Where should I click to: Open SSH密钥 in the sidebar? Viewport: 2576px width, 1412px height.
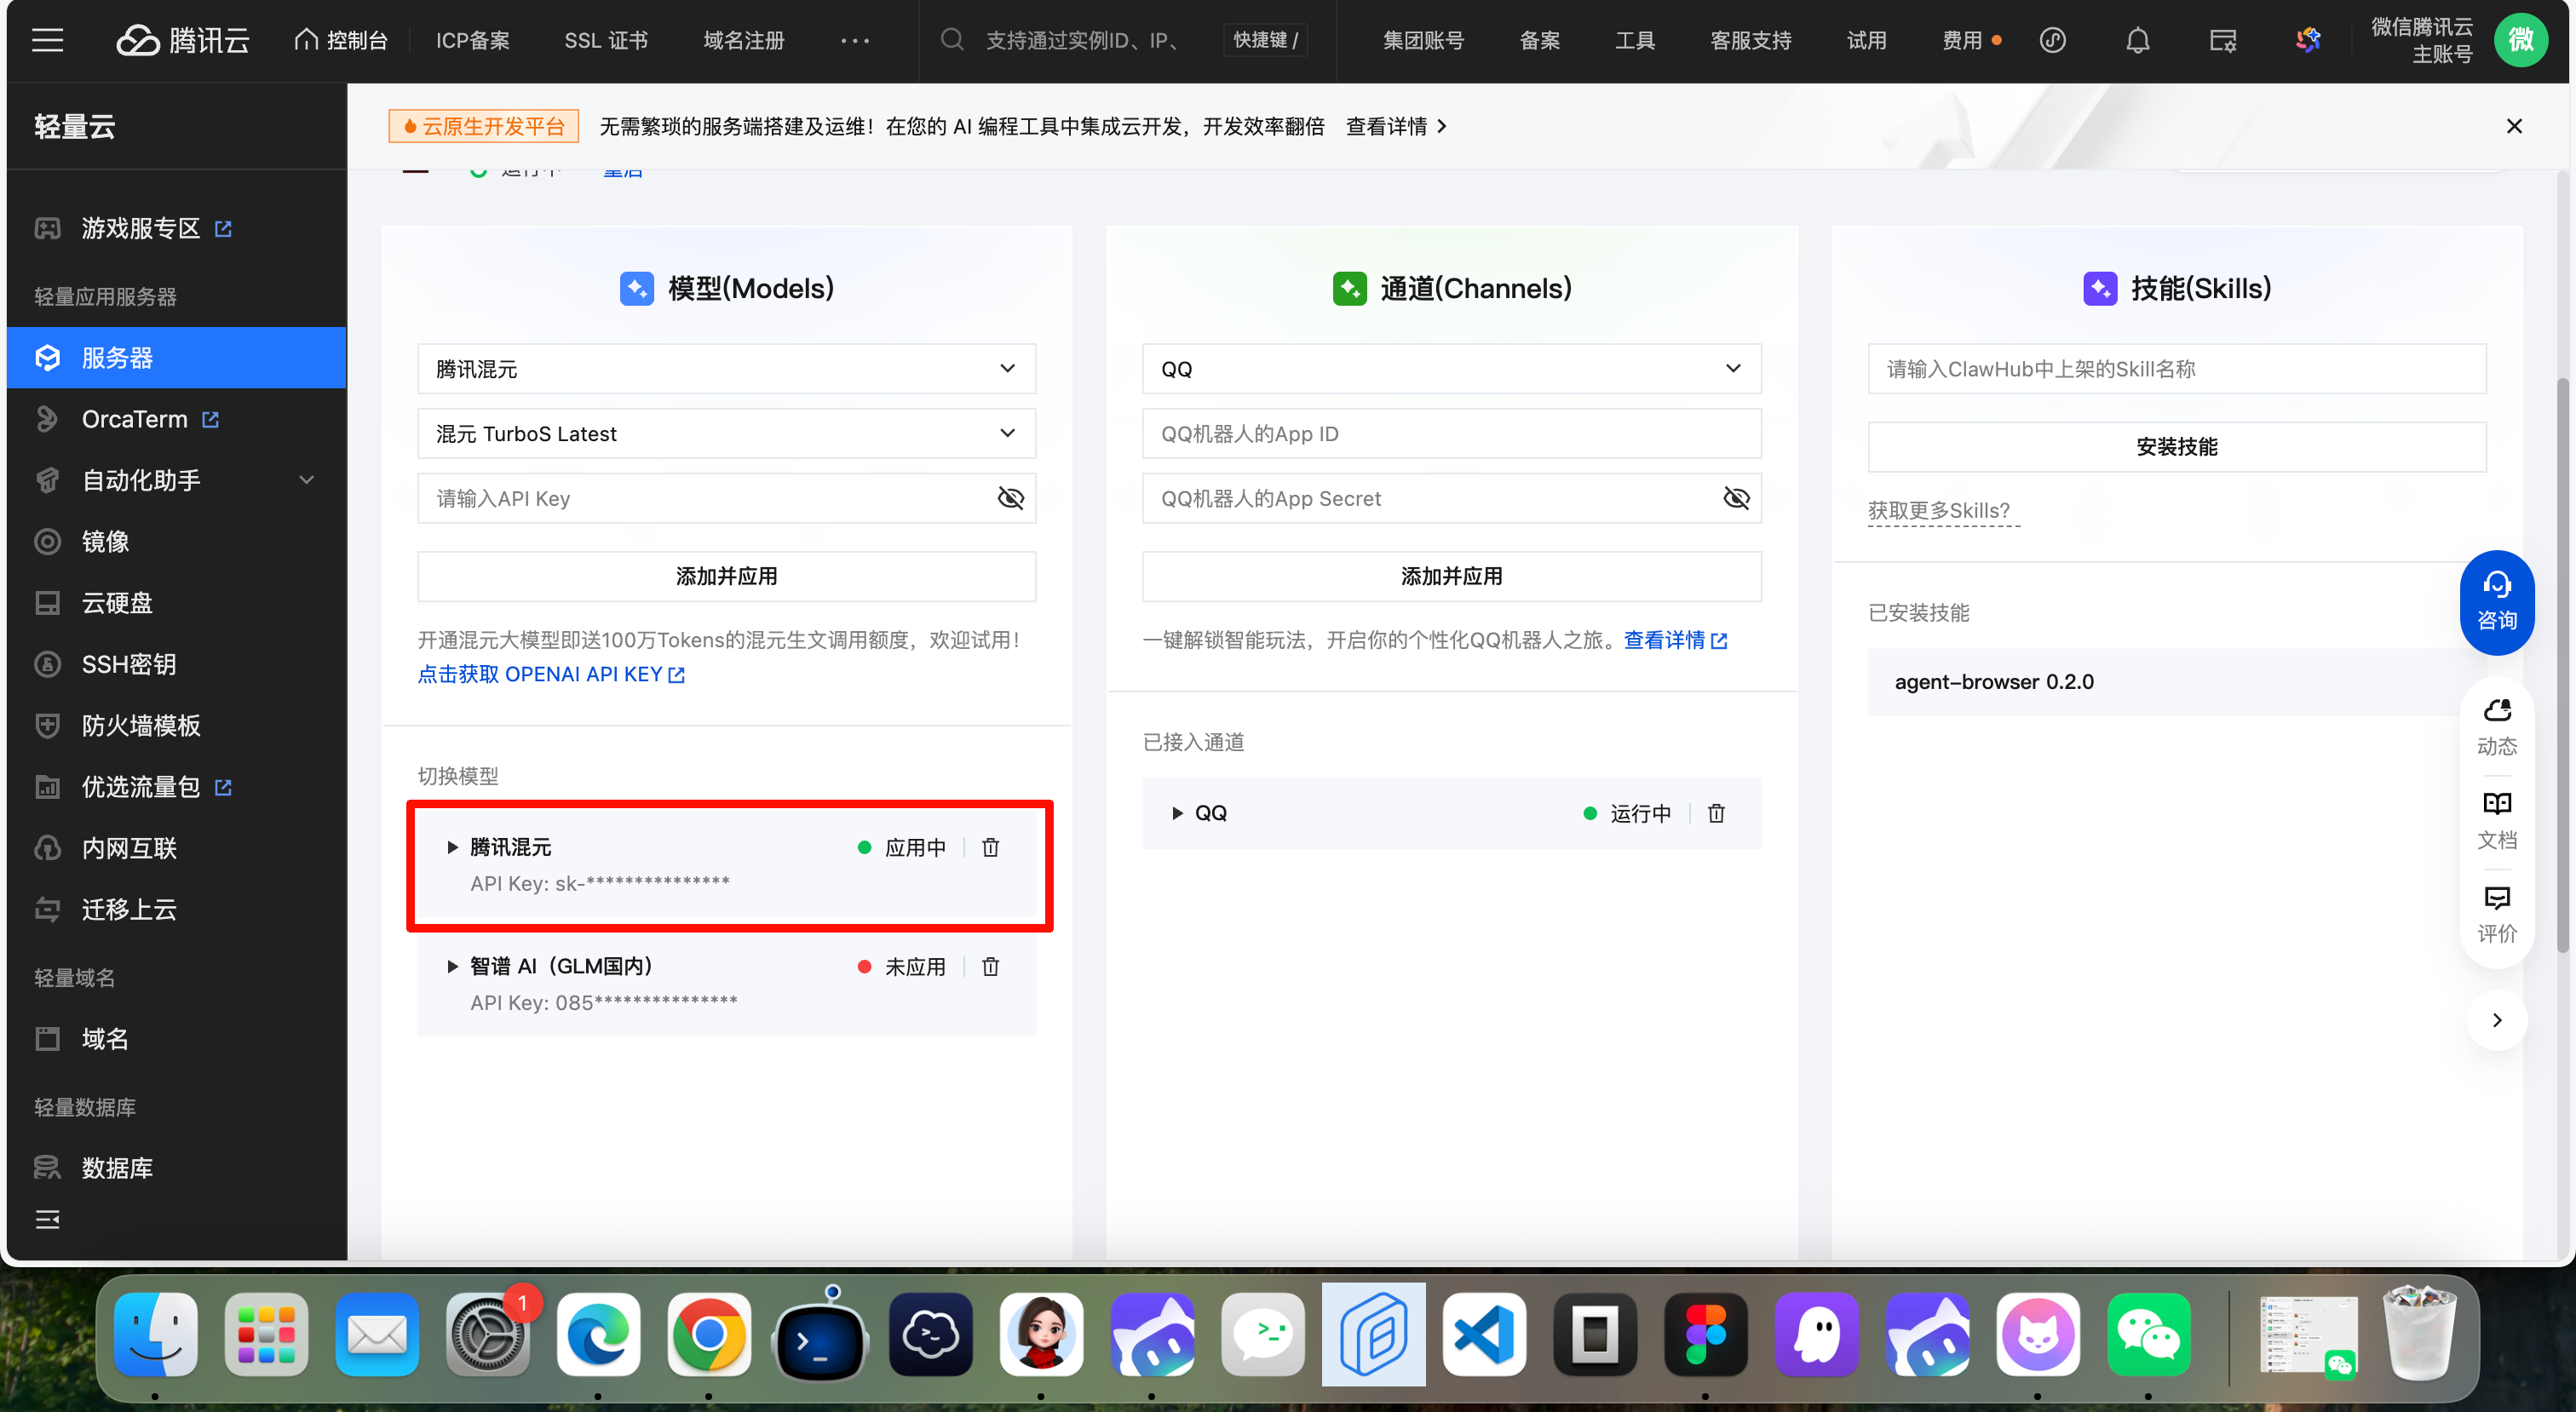[128, 664]
